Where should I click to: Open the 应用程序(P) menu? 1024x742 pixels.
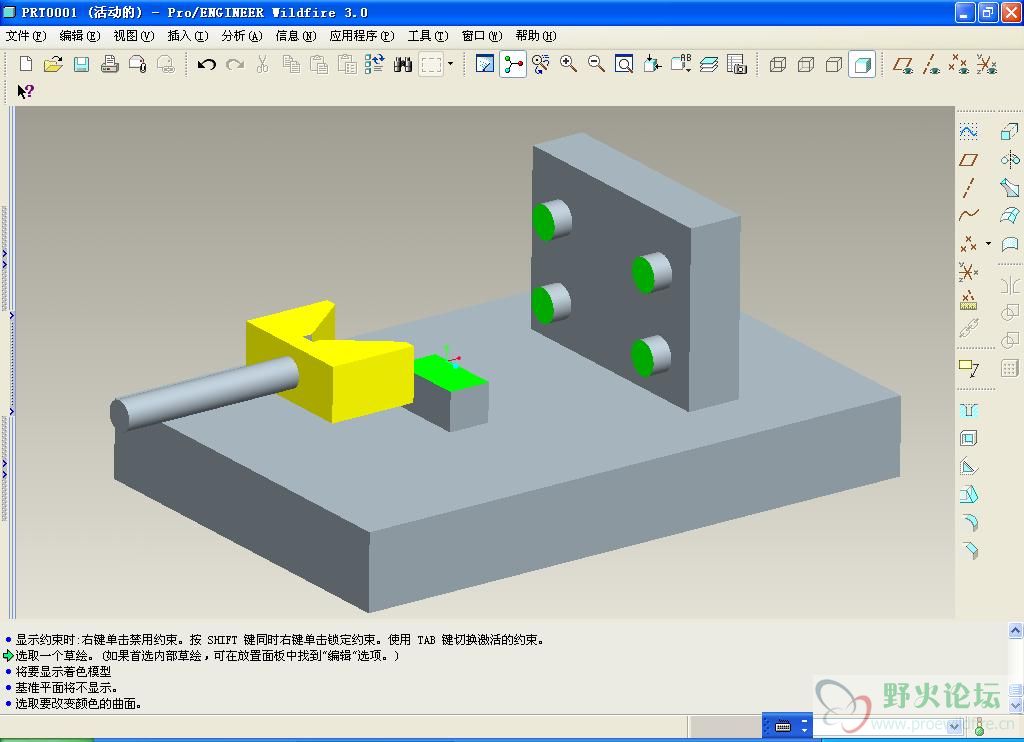362,36
